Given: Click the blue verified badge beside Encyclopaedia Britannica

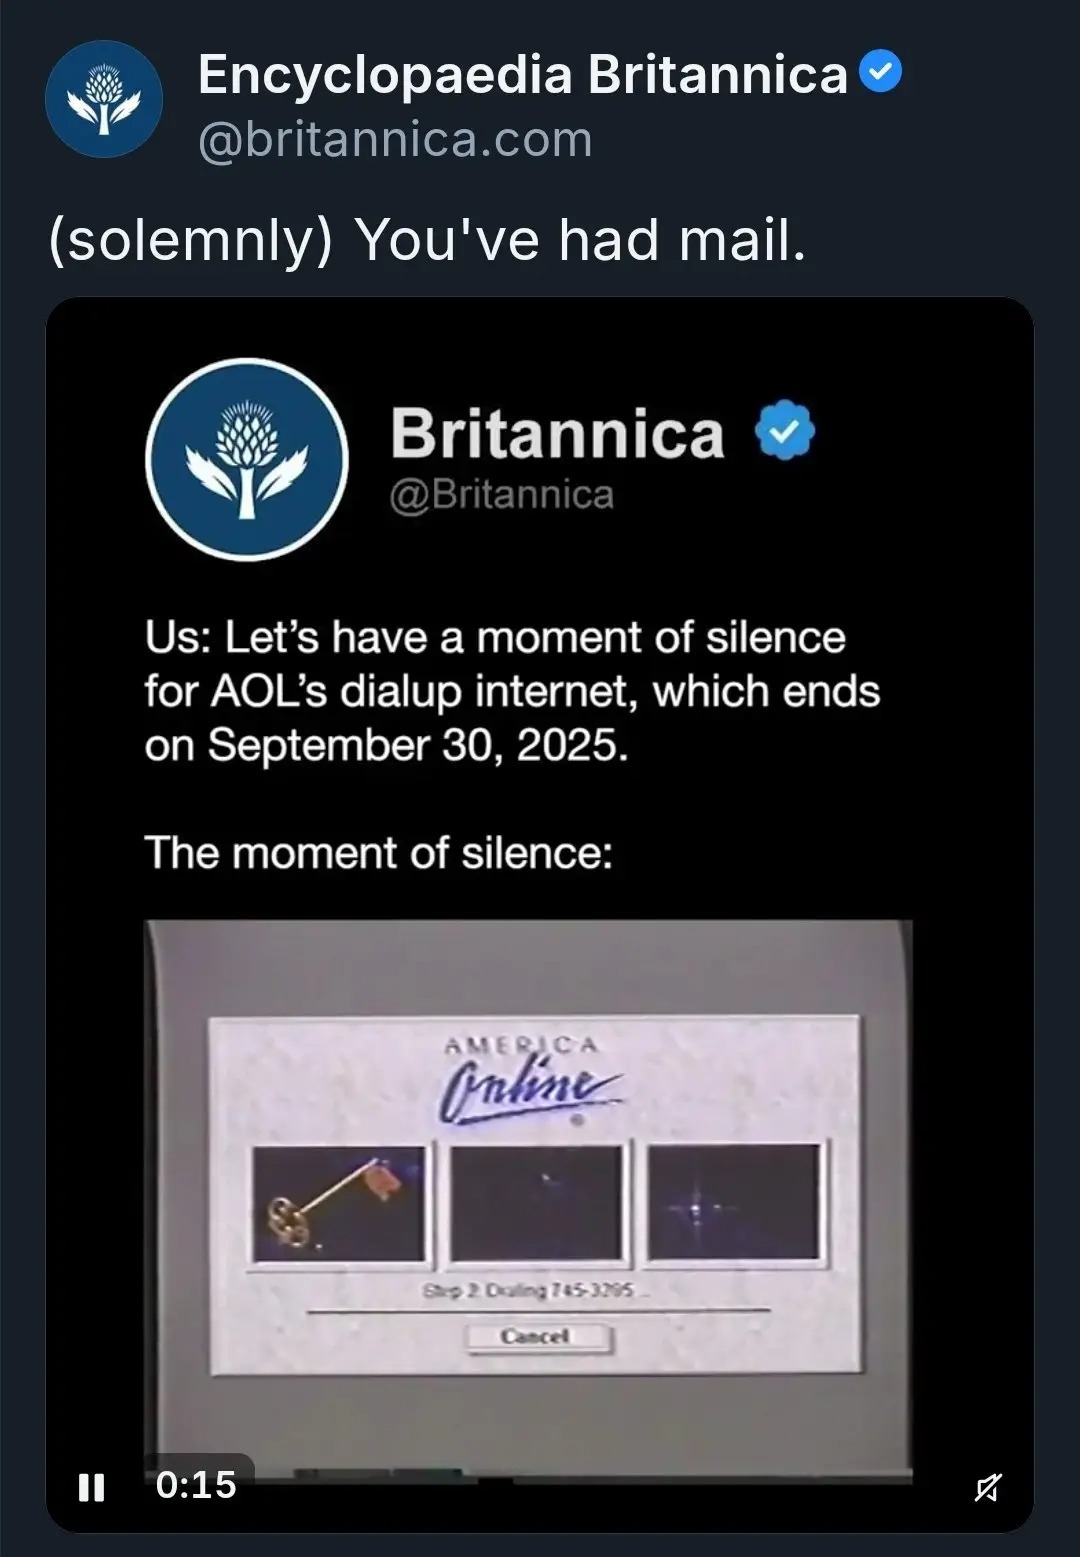Looking at the screenshot, I should coord(881,73).
